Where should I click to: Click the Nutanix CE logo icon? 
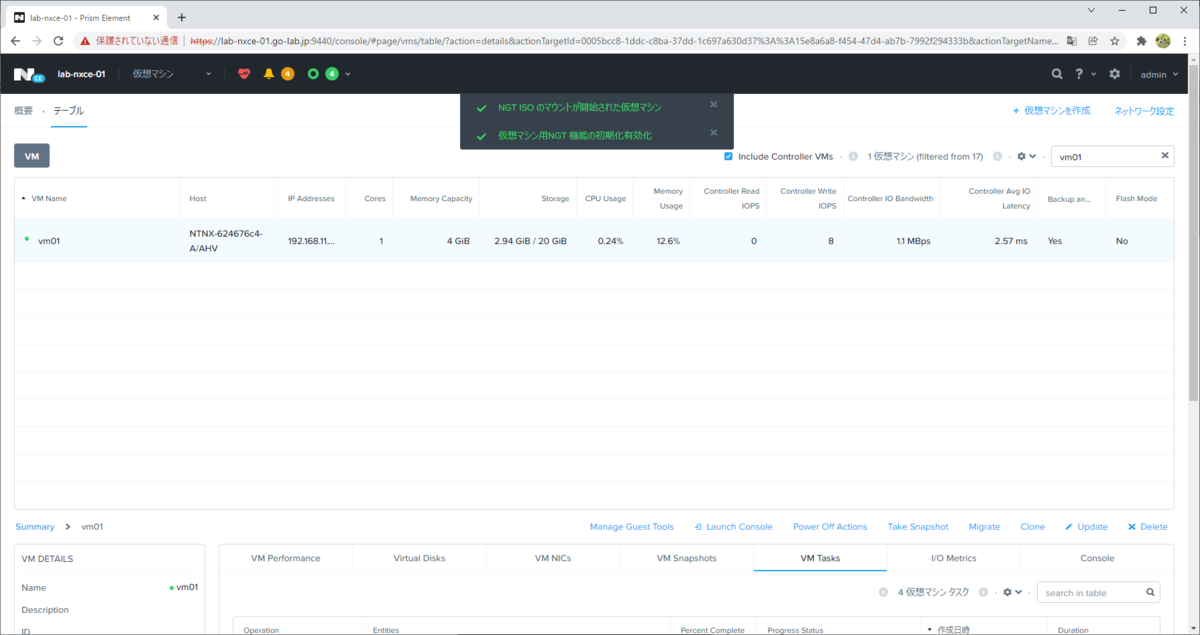pyautogui.click(x=28, y=74)
